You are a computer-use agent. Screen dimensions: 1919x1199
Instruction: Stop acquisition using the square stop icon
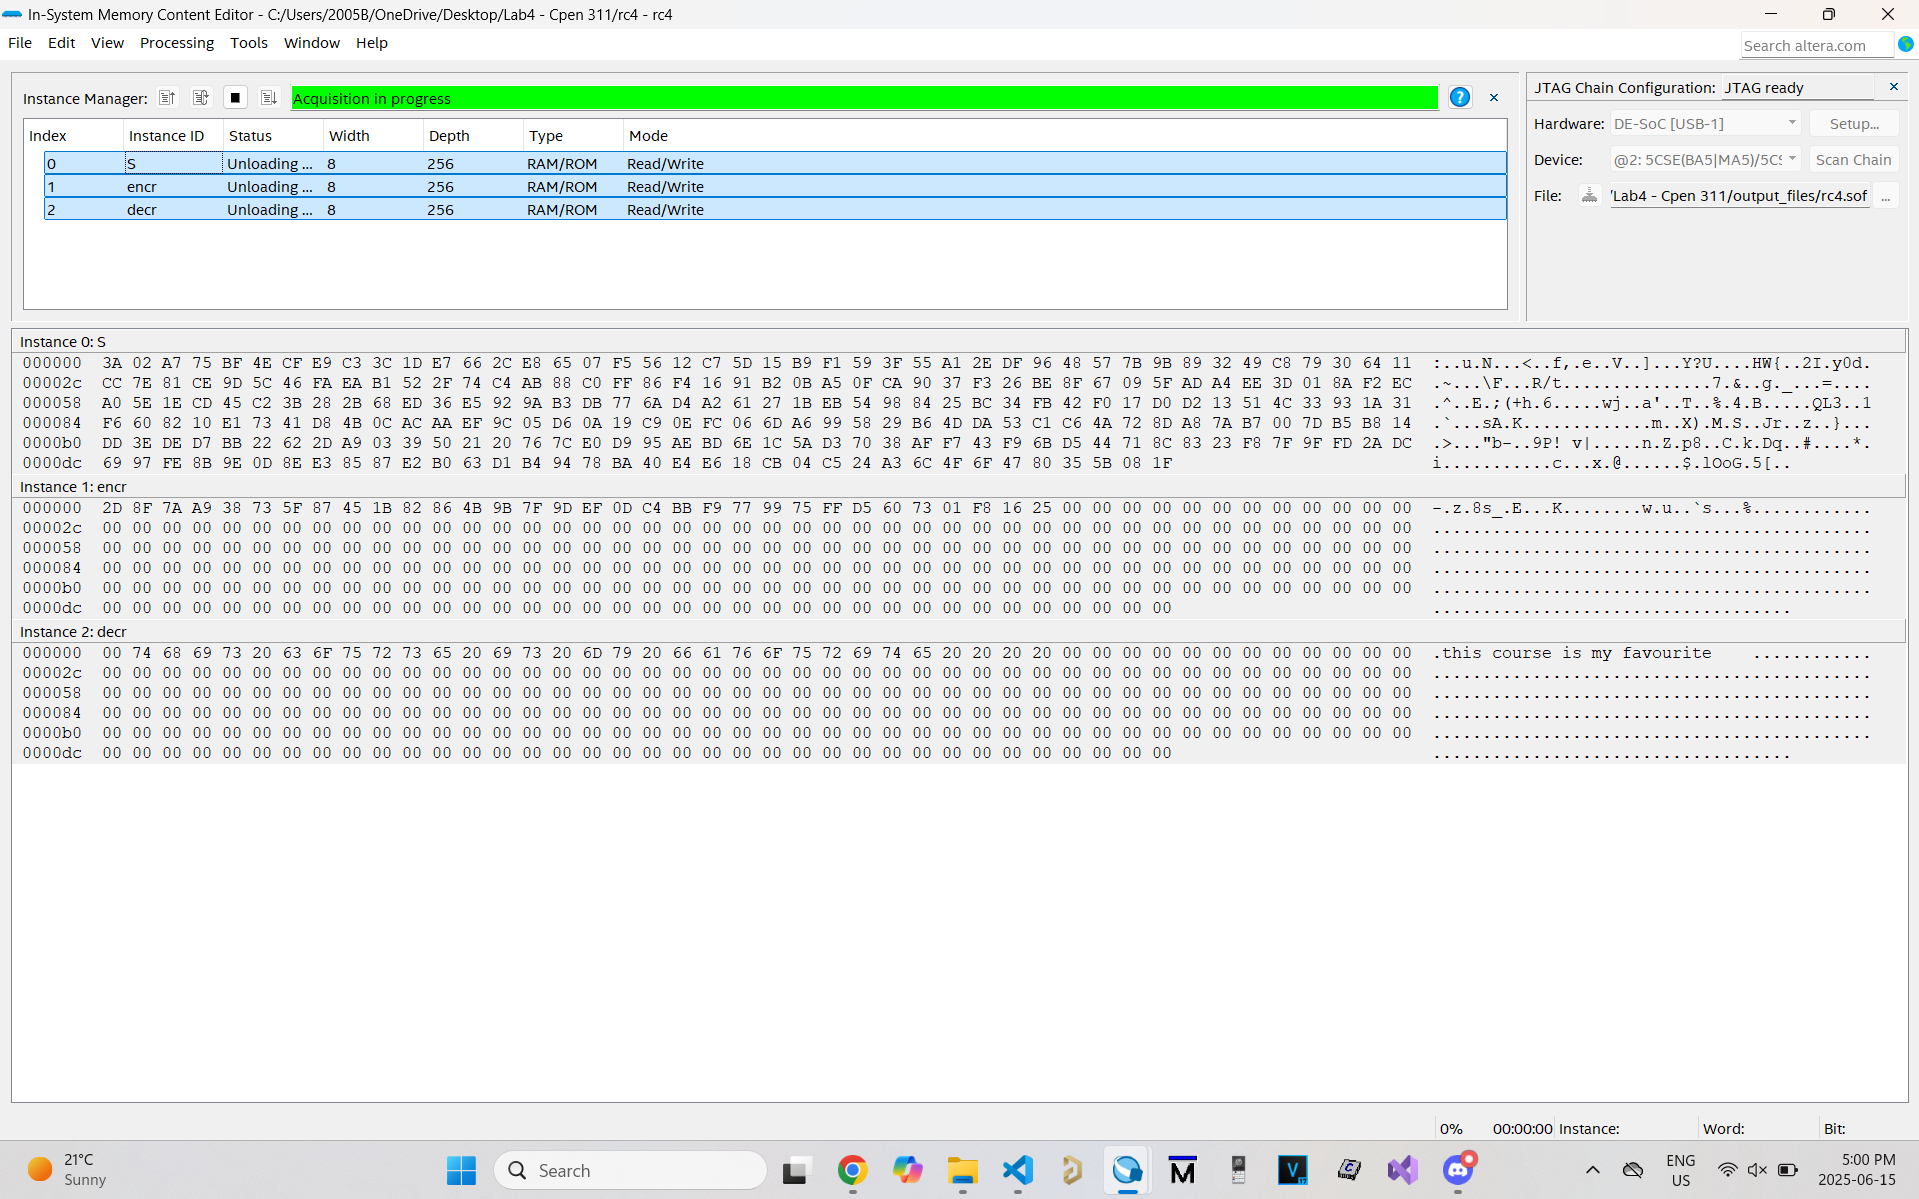coord(235,97)
